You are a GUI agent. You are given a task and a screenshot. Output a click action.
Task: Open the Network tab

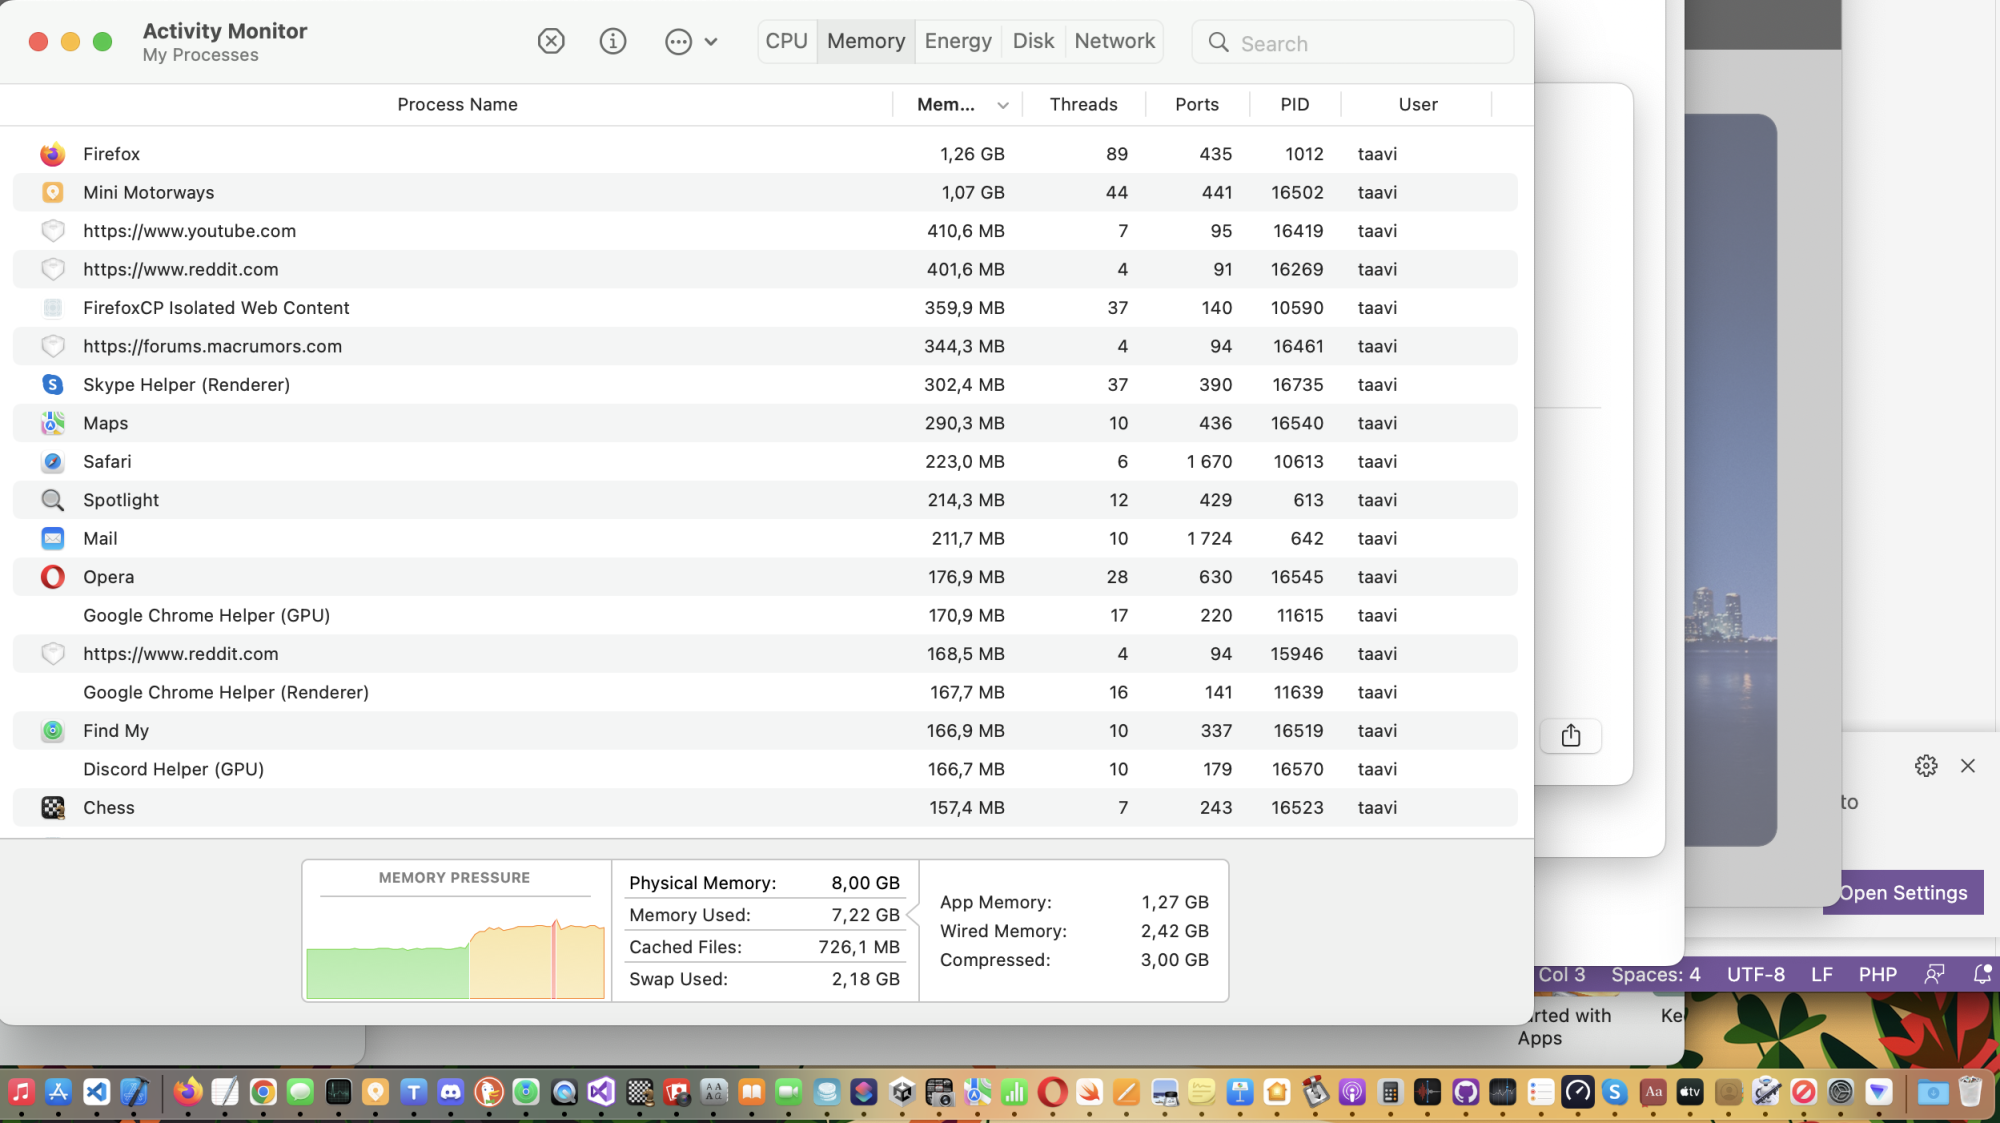coord(1114,41)
